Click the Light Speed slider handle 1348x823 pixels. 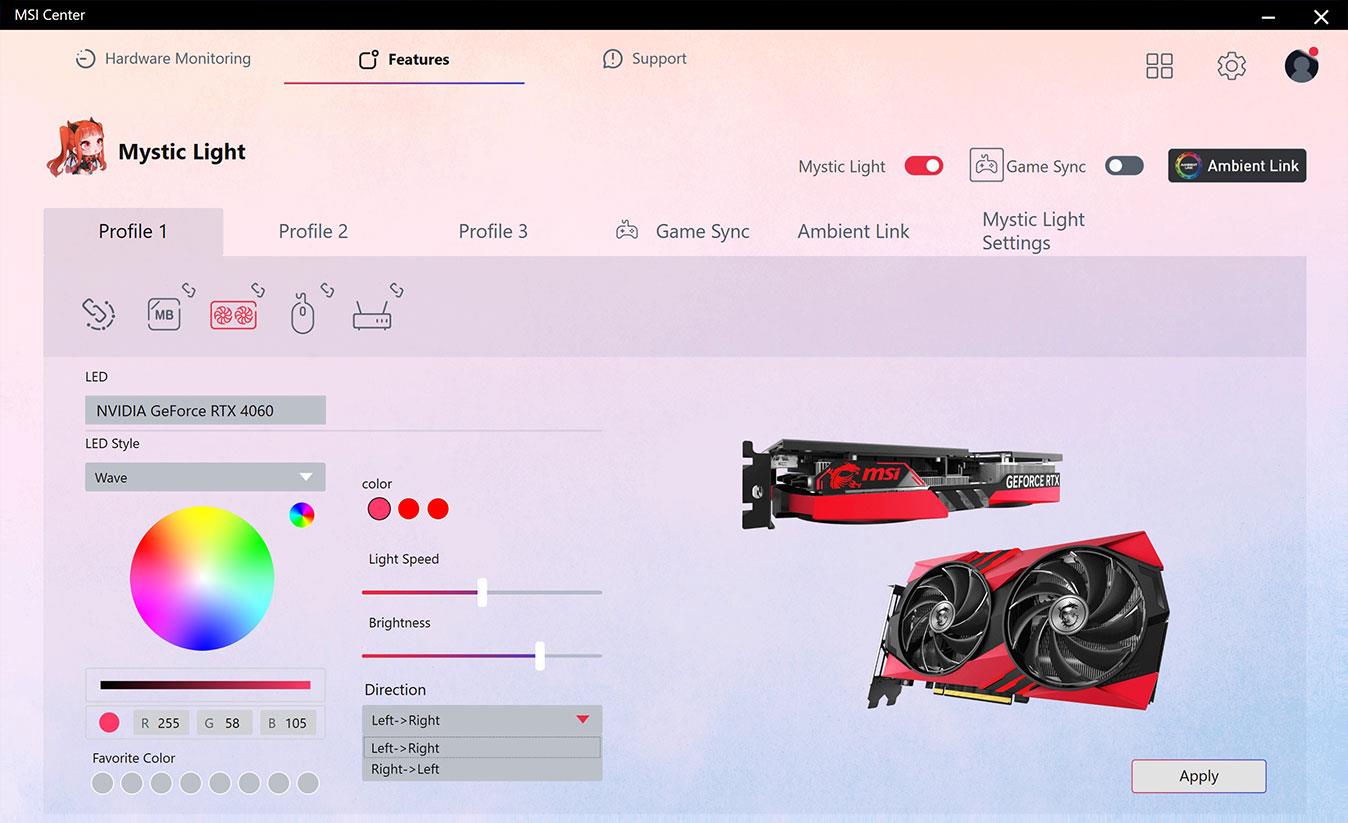point(482,592)
